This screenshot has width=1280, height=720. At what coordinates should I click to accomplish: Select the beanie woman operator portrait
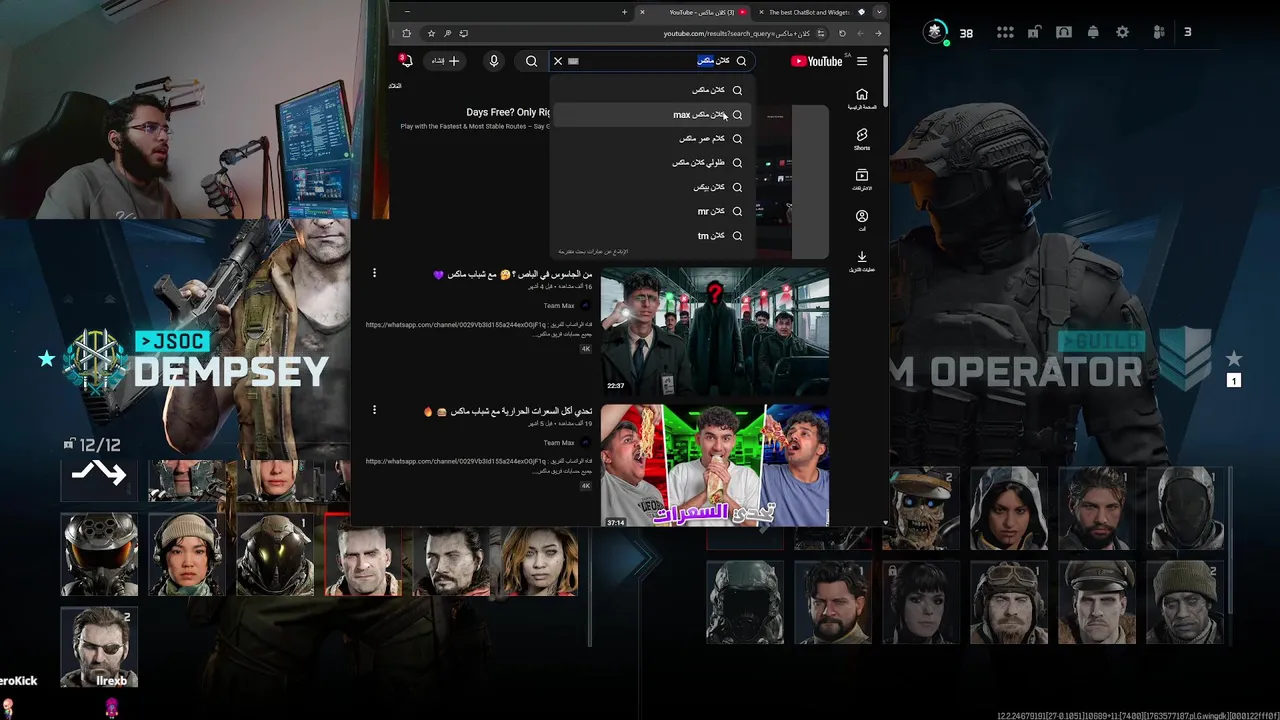coord(187,554)
